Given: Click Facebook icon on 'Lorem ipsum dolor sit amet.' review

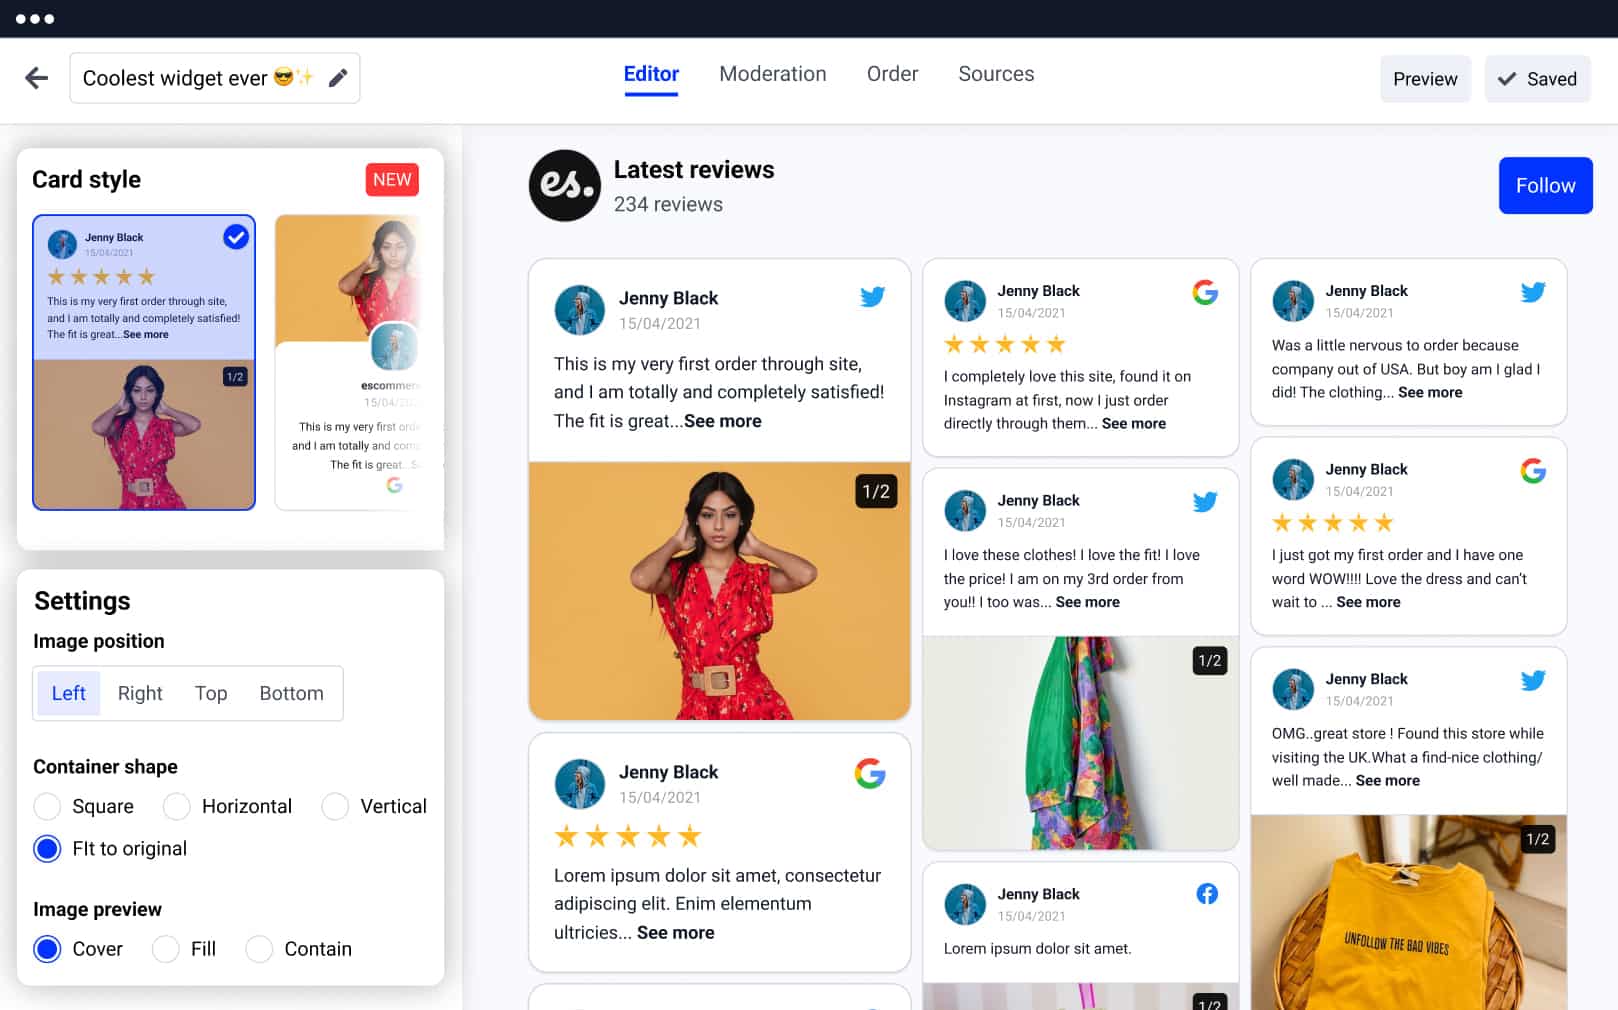Looking at the screenshot, I should pos(1207,894).
